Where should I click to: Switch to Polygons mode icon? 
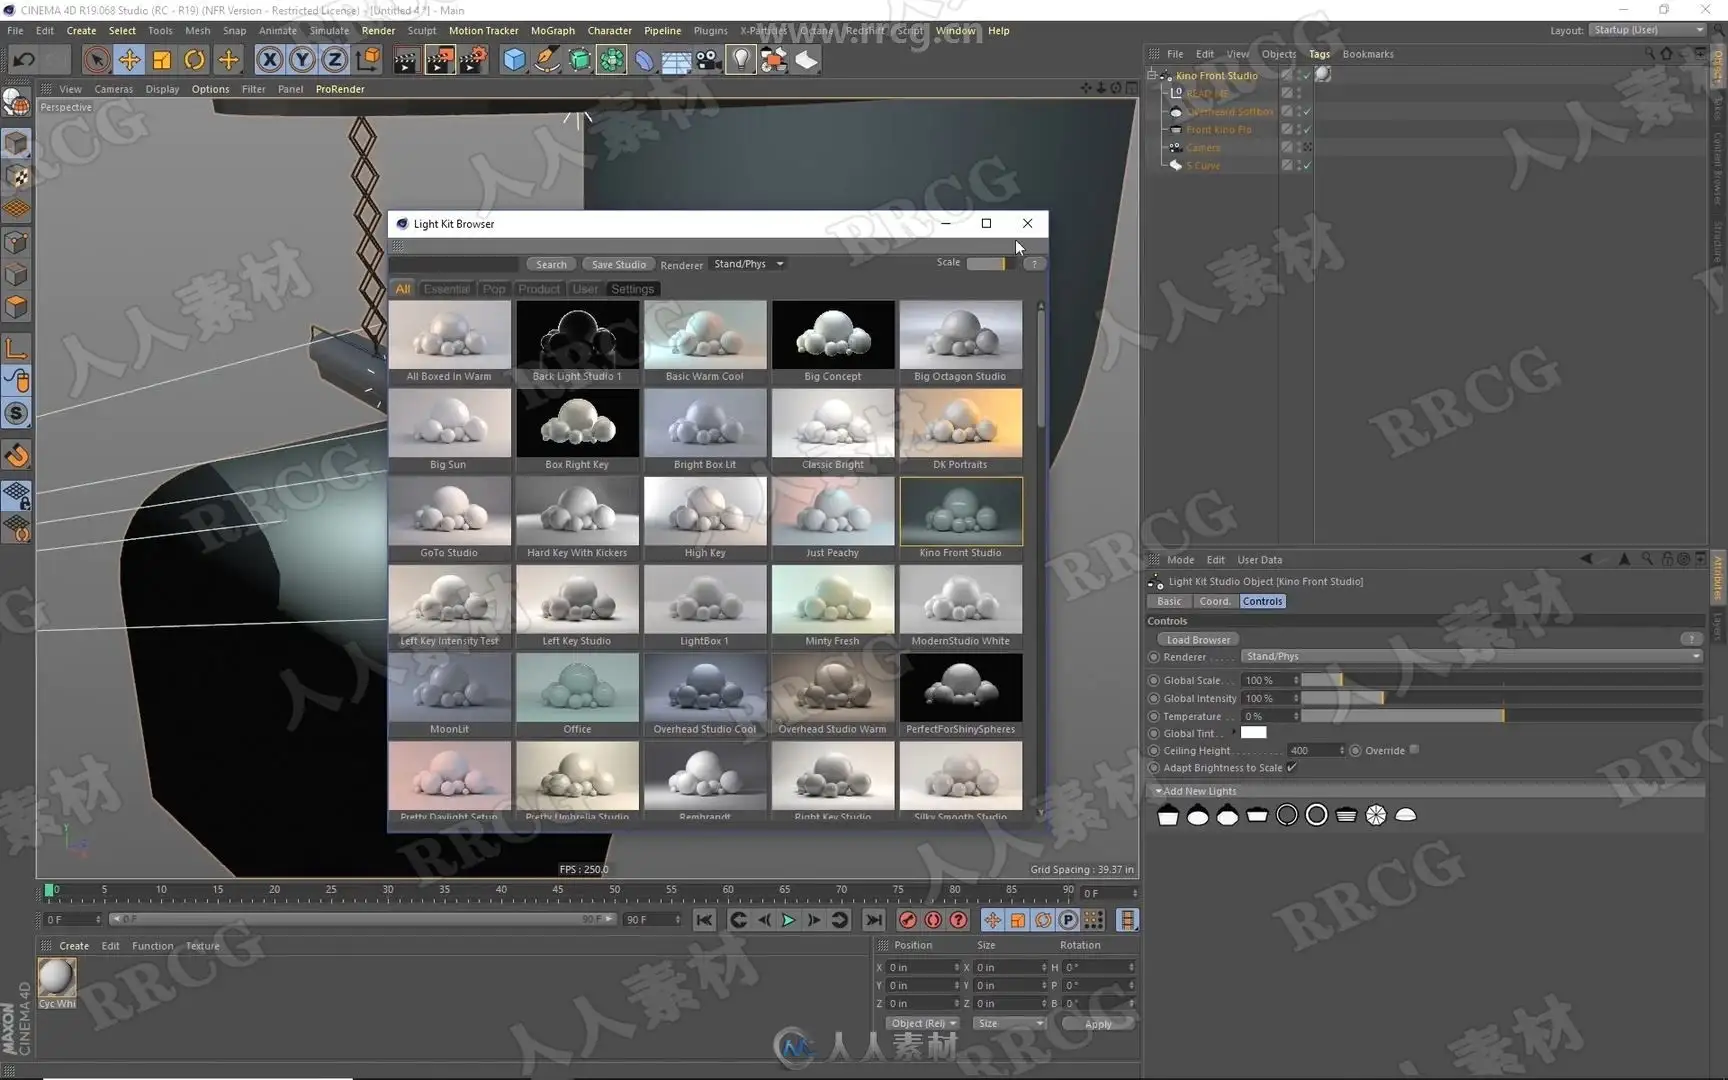(x=16, y=307)
